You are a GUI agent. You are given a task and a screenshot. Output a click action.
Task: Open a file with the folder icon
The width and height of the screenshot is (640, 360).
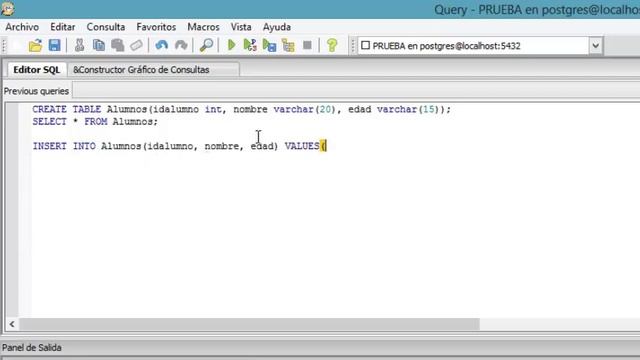point(36,45)
